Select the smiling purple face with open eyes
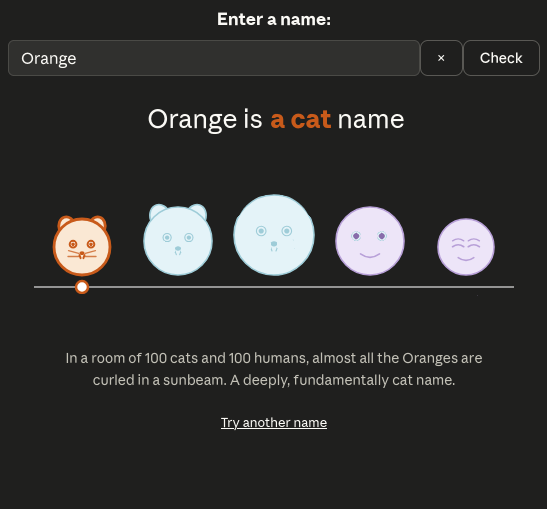Image resolution: width=547 pixels, height=509 pixels. (370, 241)
